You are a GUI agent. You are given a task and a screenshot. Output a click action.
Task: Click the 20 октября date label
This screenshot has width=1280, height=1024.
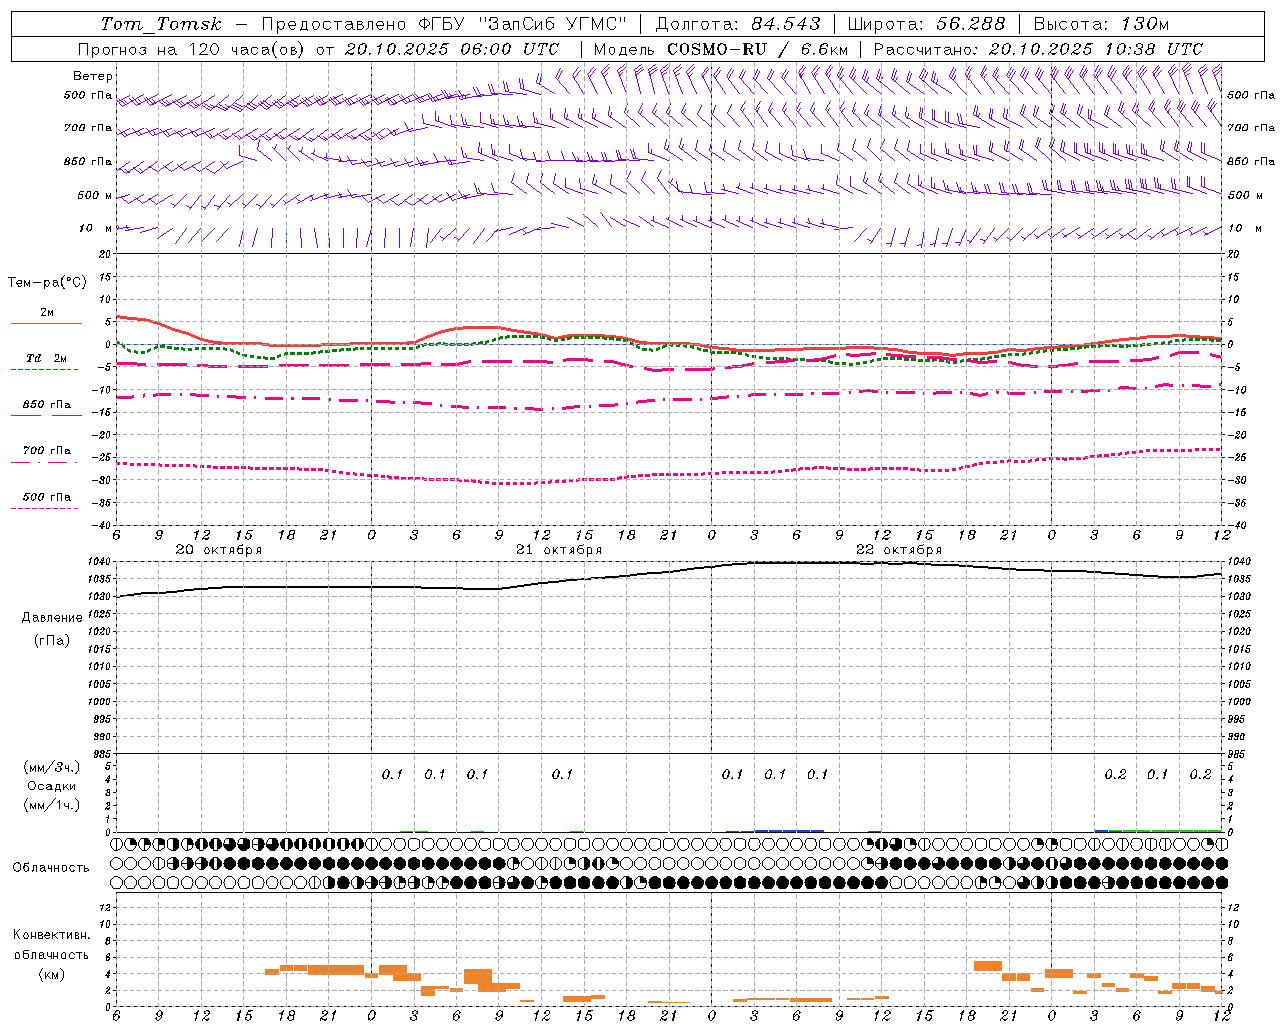coord(219,550)
